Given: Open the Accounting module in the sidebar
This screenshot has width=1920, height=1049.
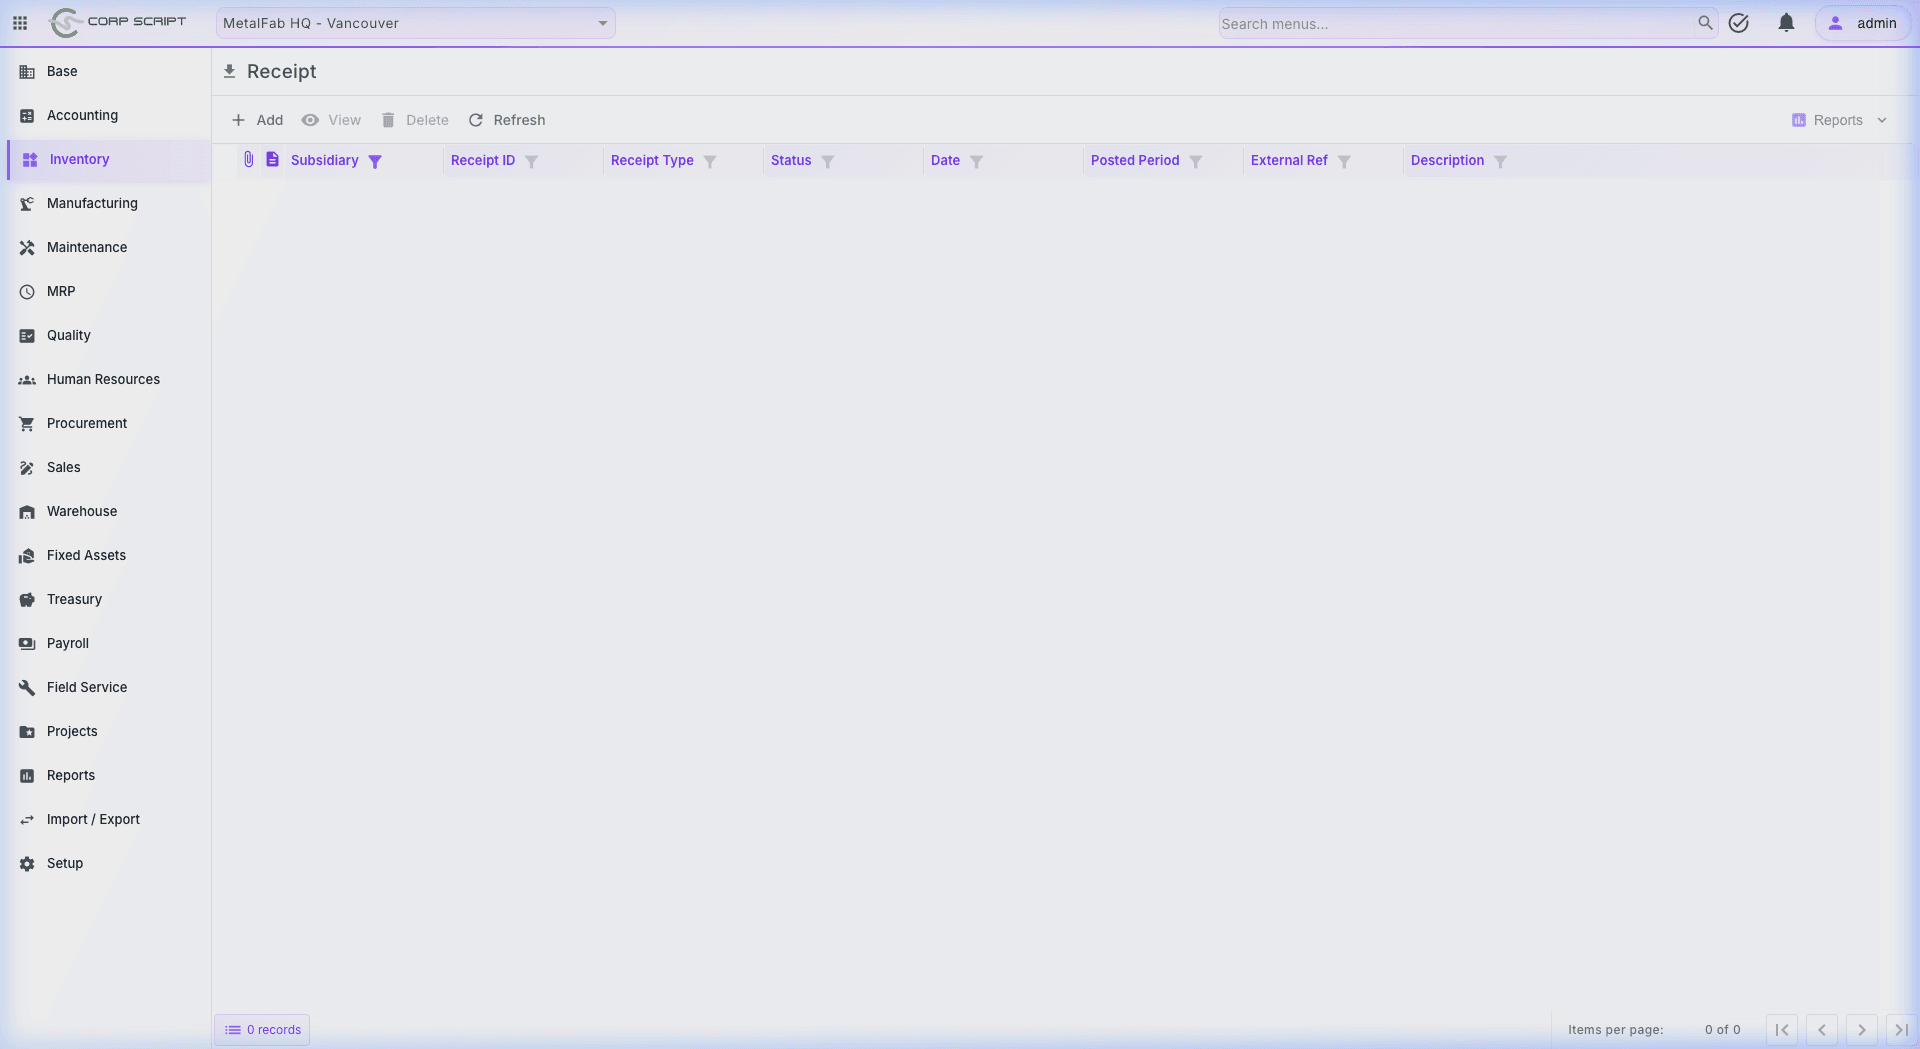Looking at the screenshot, I should [80, 115].
